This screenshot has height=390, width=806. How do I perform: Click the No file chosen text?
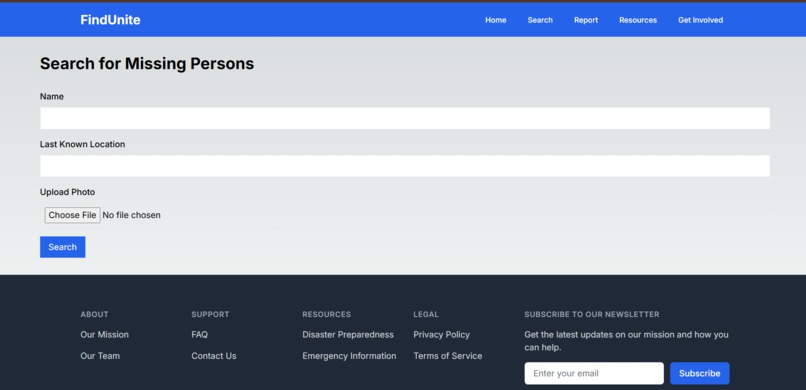(132, 215)
